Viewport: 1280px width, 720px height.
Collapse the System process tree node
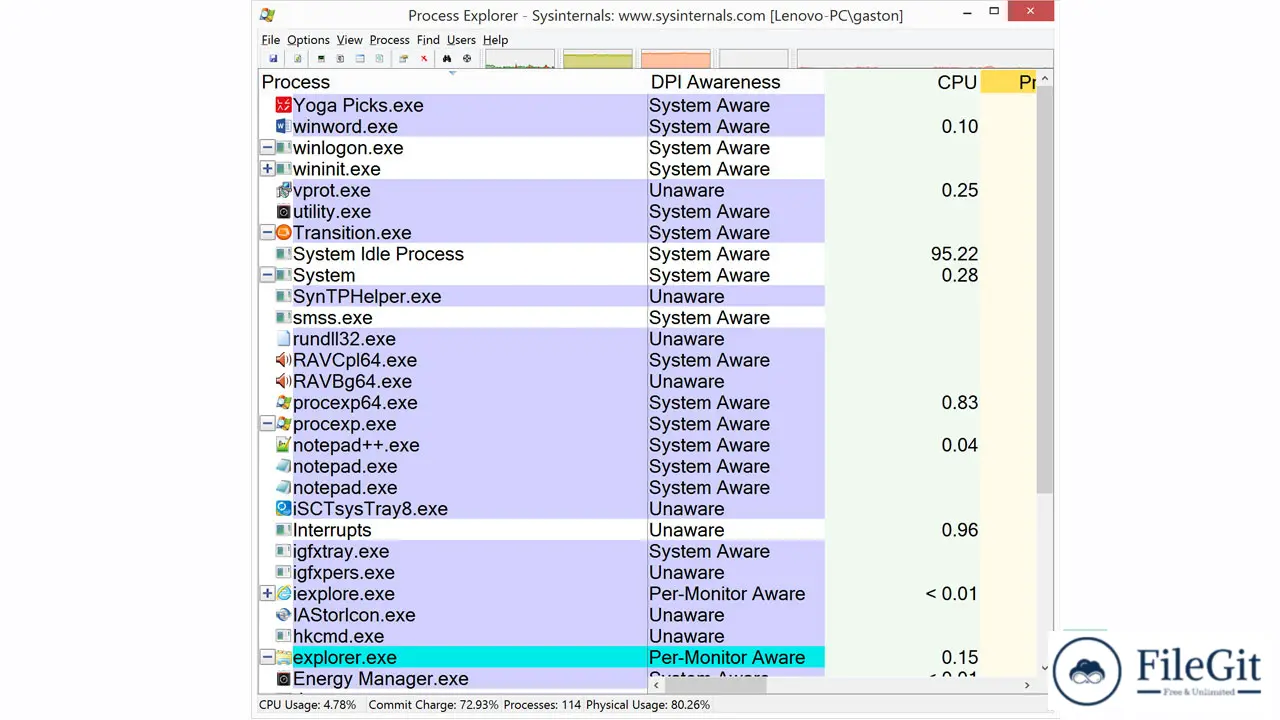tap(267, 275)
